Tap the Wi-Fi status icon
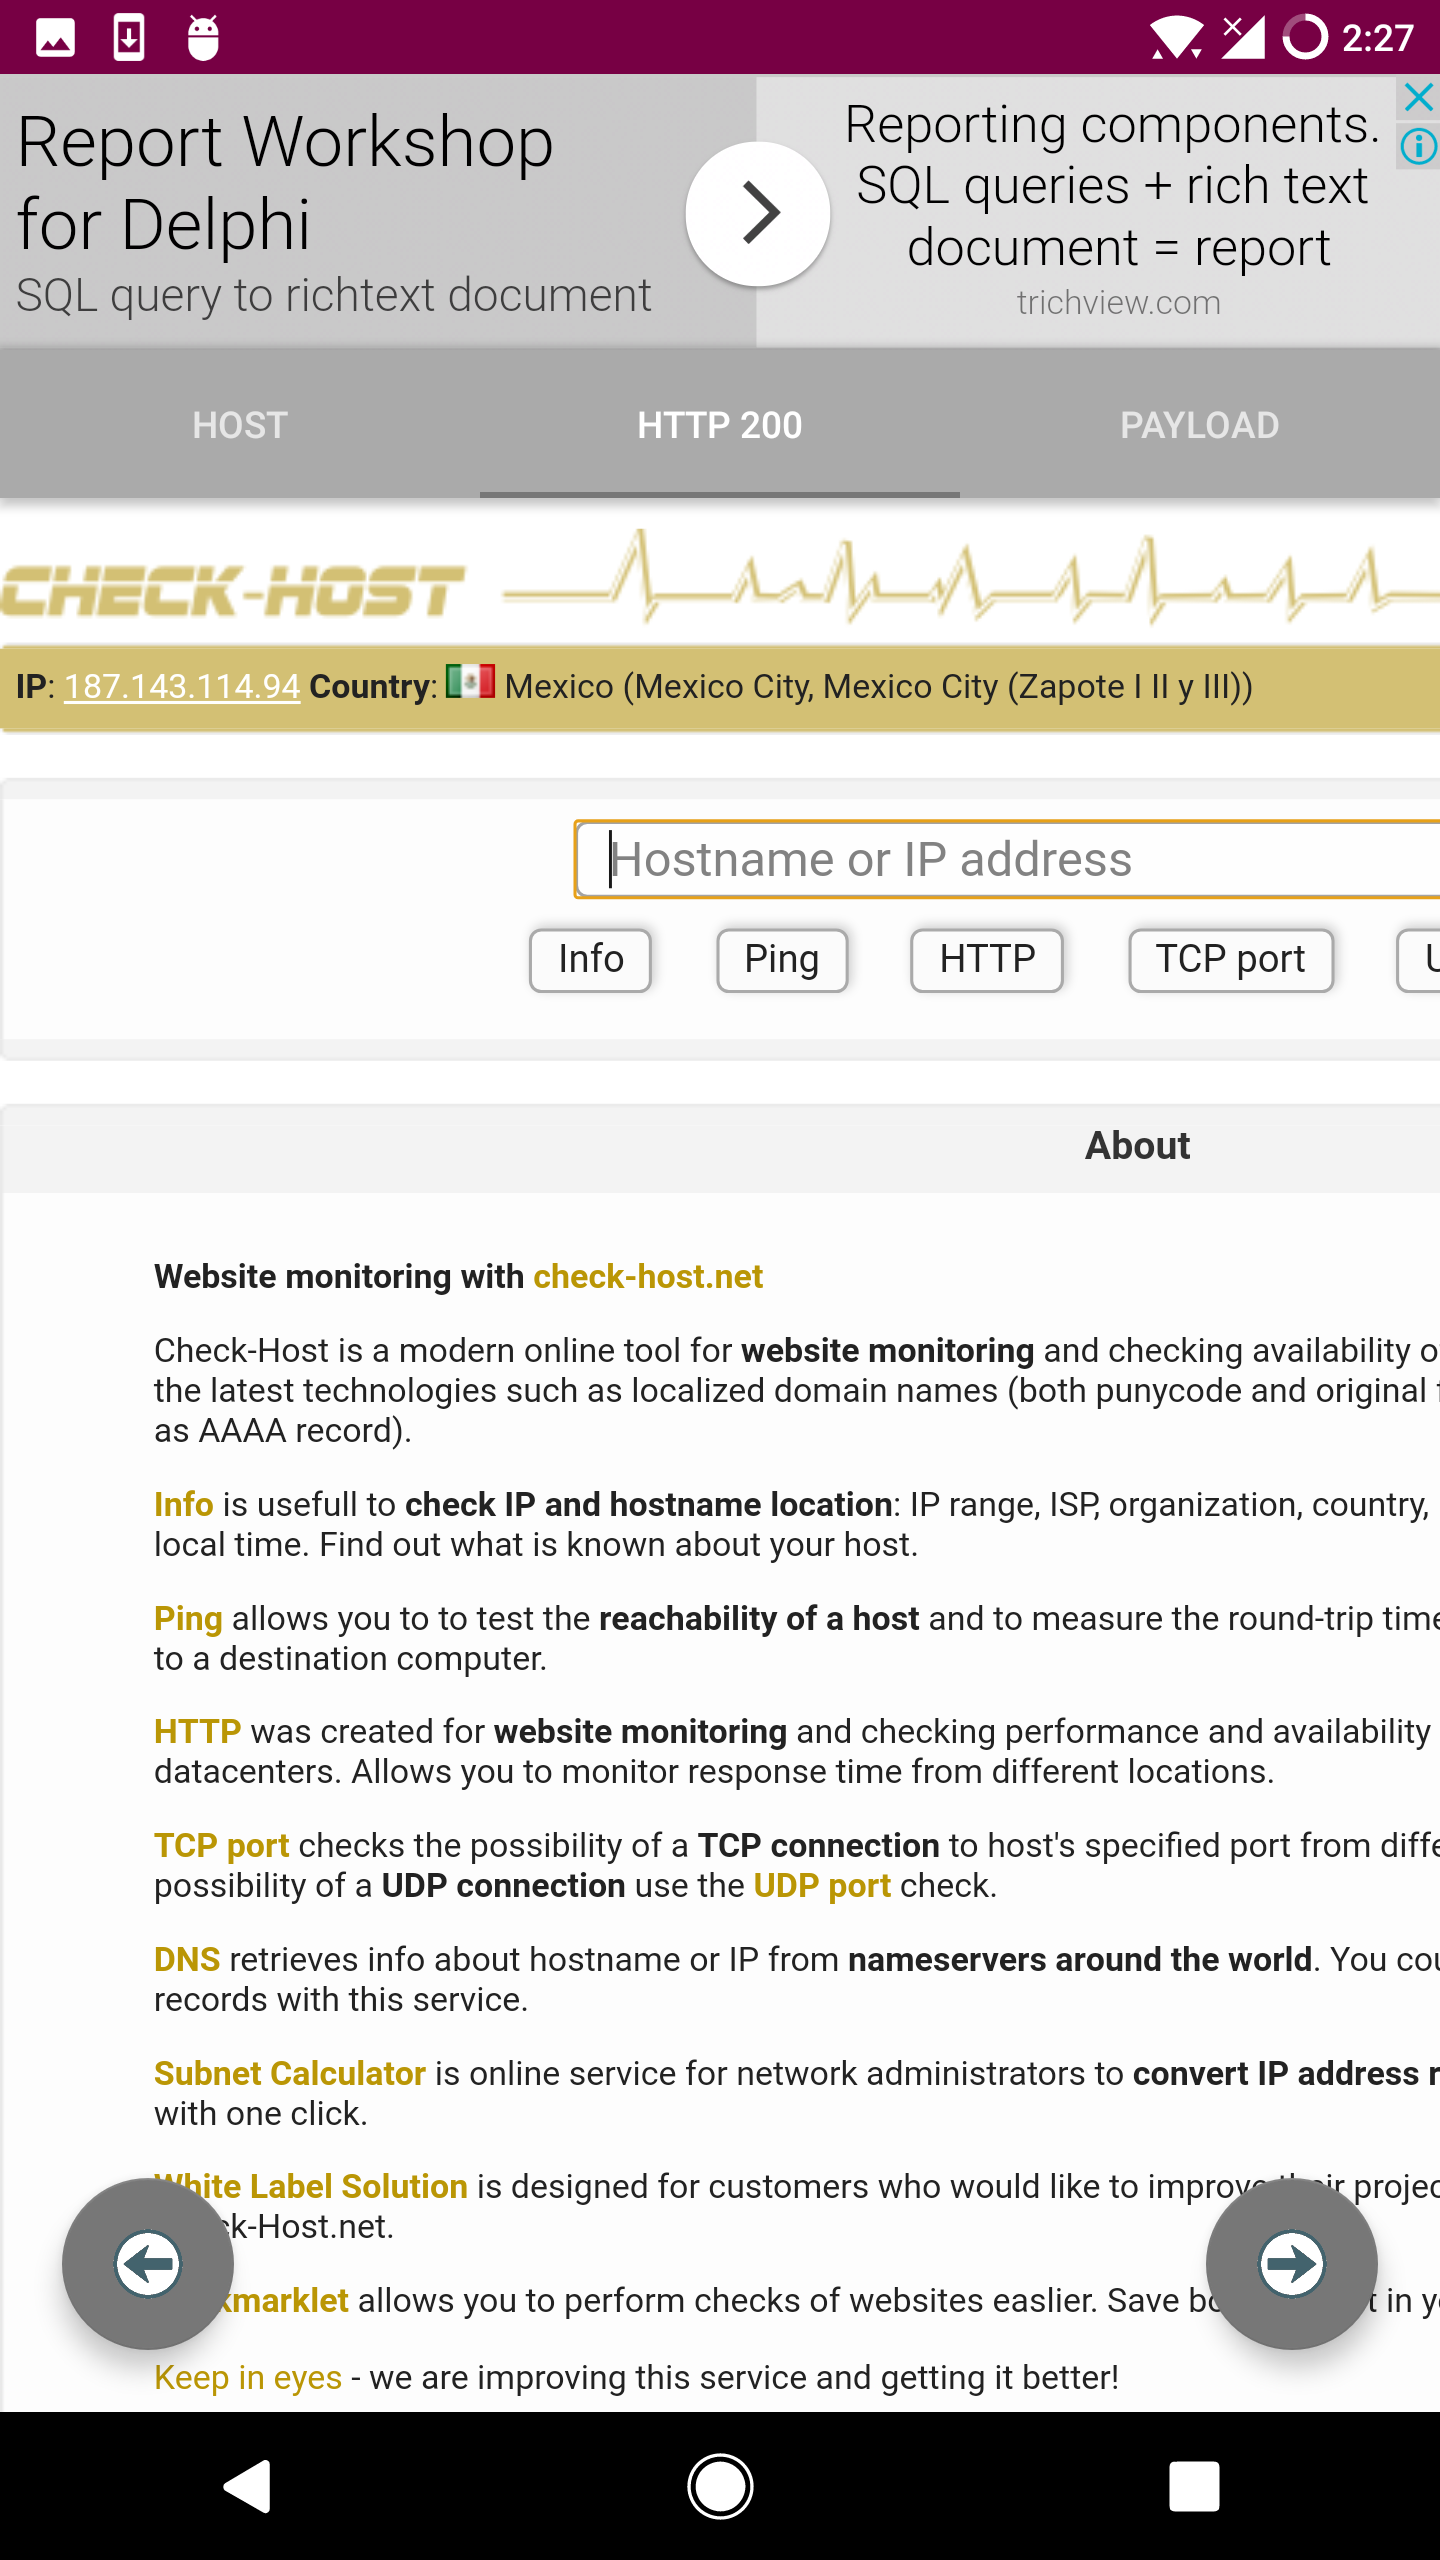1440x2560 pixels. pyautogui.click(x=1176, y=38)
